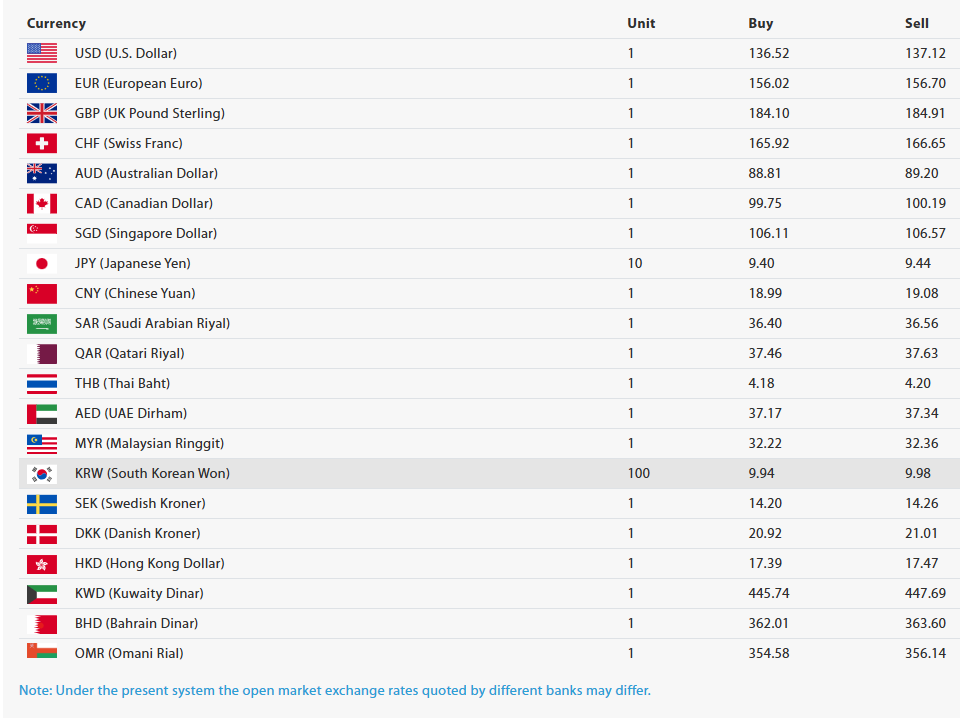Select the MYR (Malaysian Ringgit) label

149,443
